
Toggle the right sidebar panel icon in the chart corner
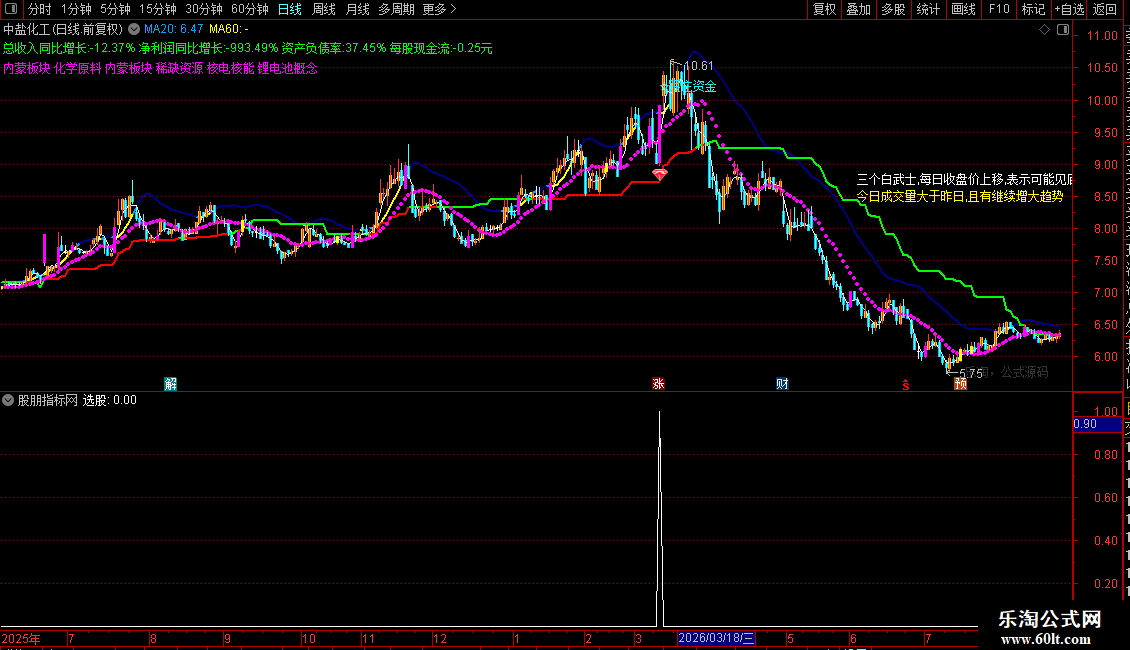click(x=1063, y=30)
